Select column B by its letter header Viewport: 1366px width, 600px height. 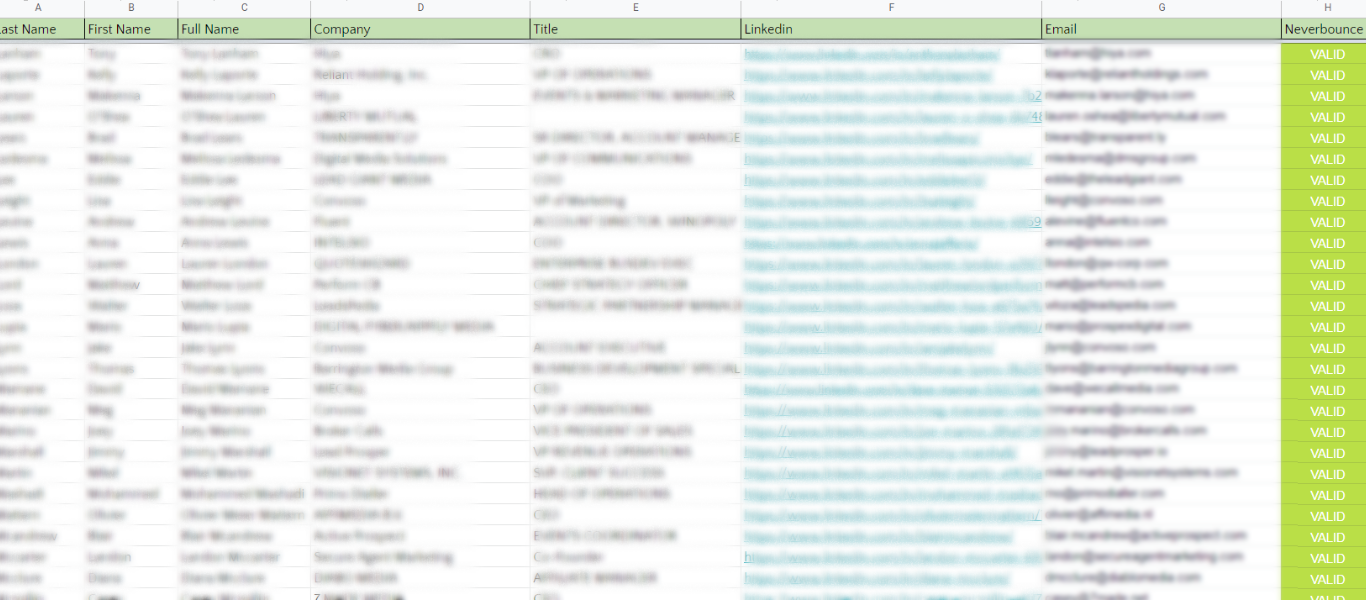131,8
